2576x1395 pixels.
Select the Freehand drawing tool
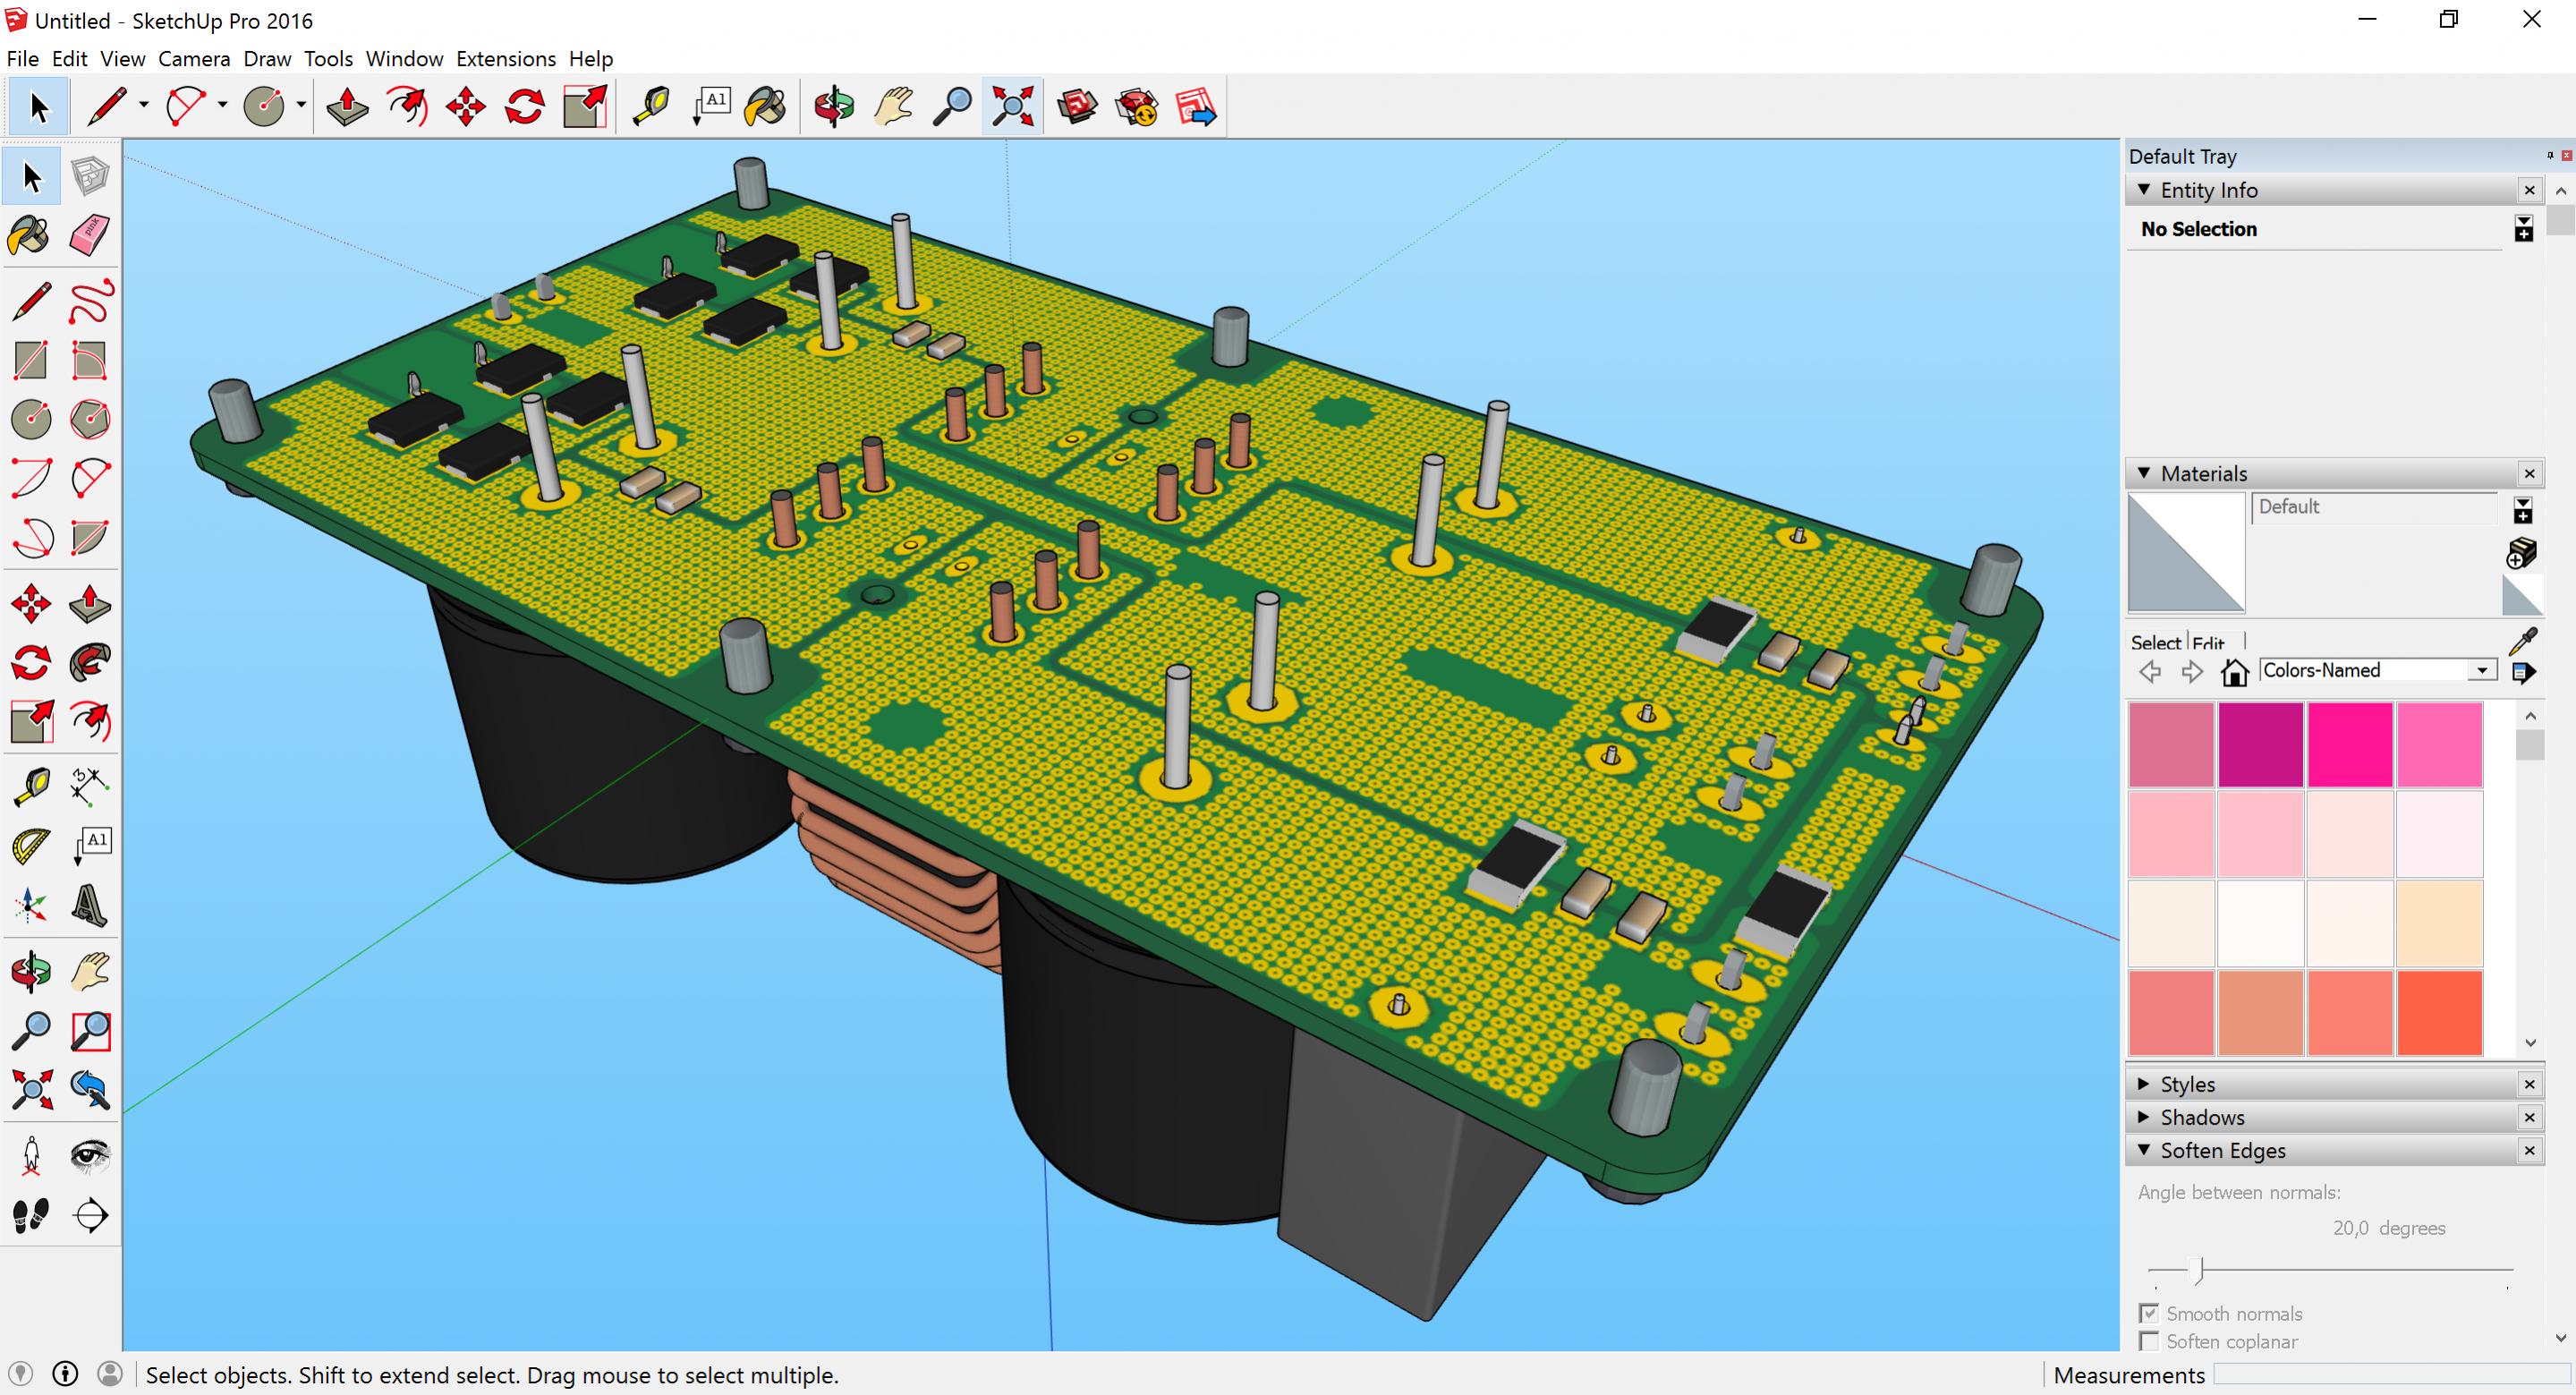(x=90, y=302)
